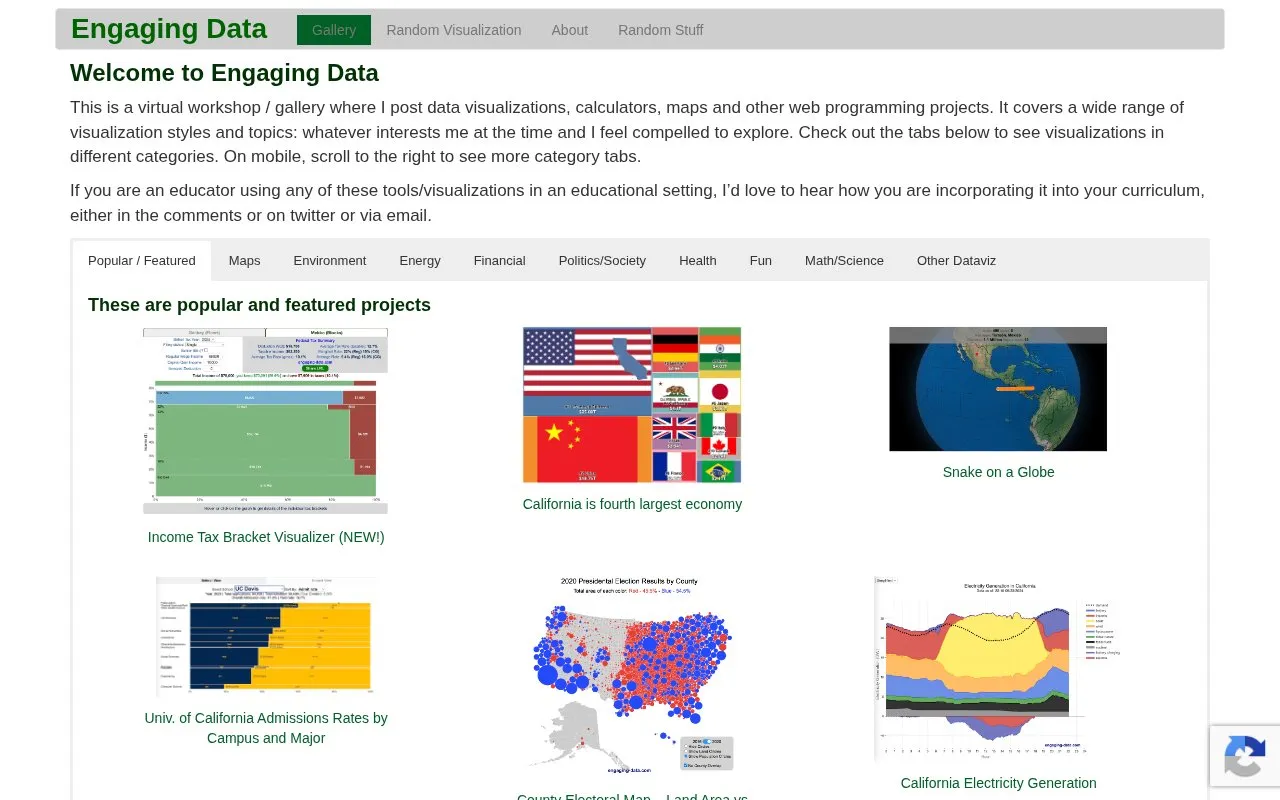Image resolution: width=1280 pixels, height=800 pixels.
Task: Switch to the Maps tab
Action: click(244, 261)
